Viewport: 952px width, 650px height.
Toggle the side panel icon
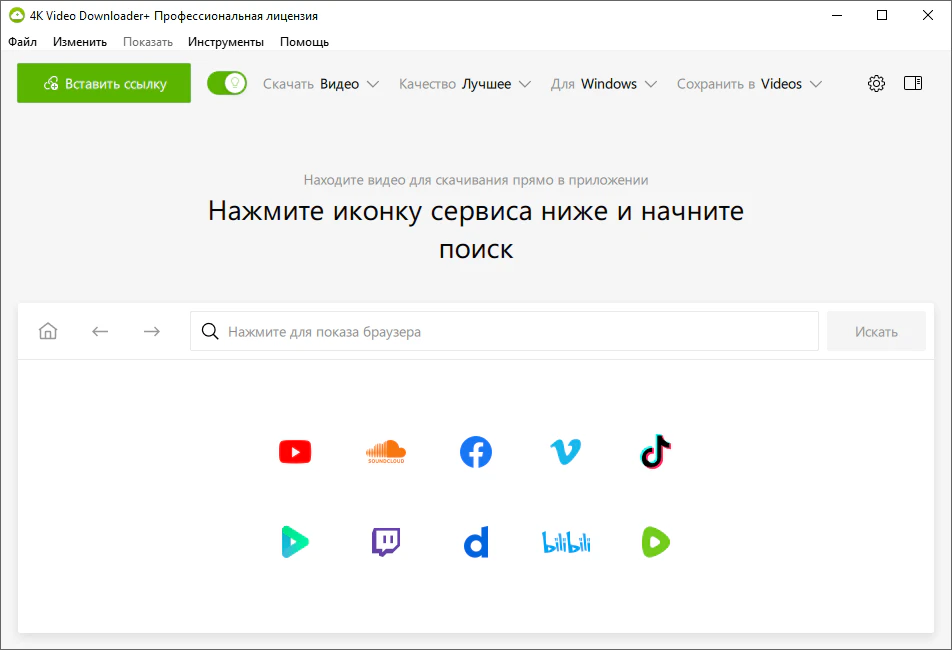point(913,84)
